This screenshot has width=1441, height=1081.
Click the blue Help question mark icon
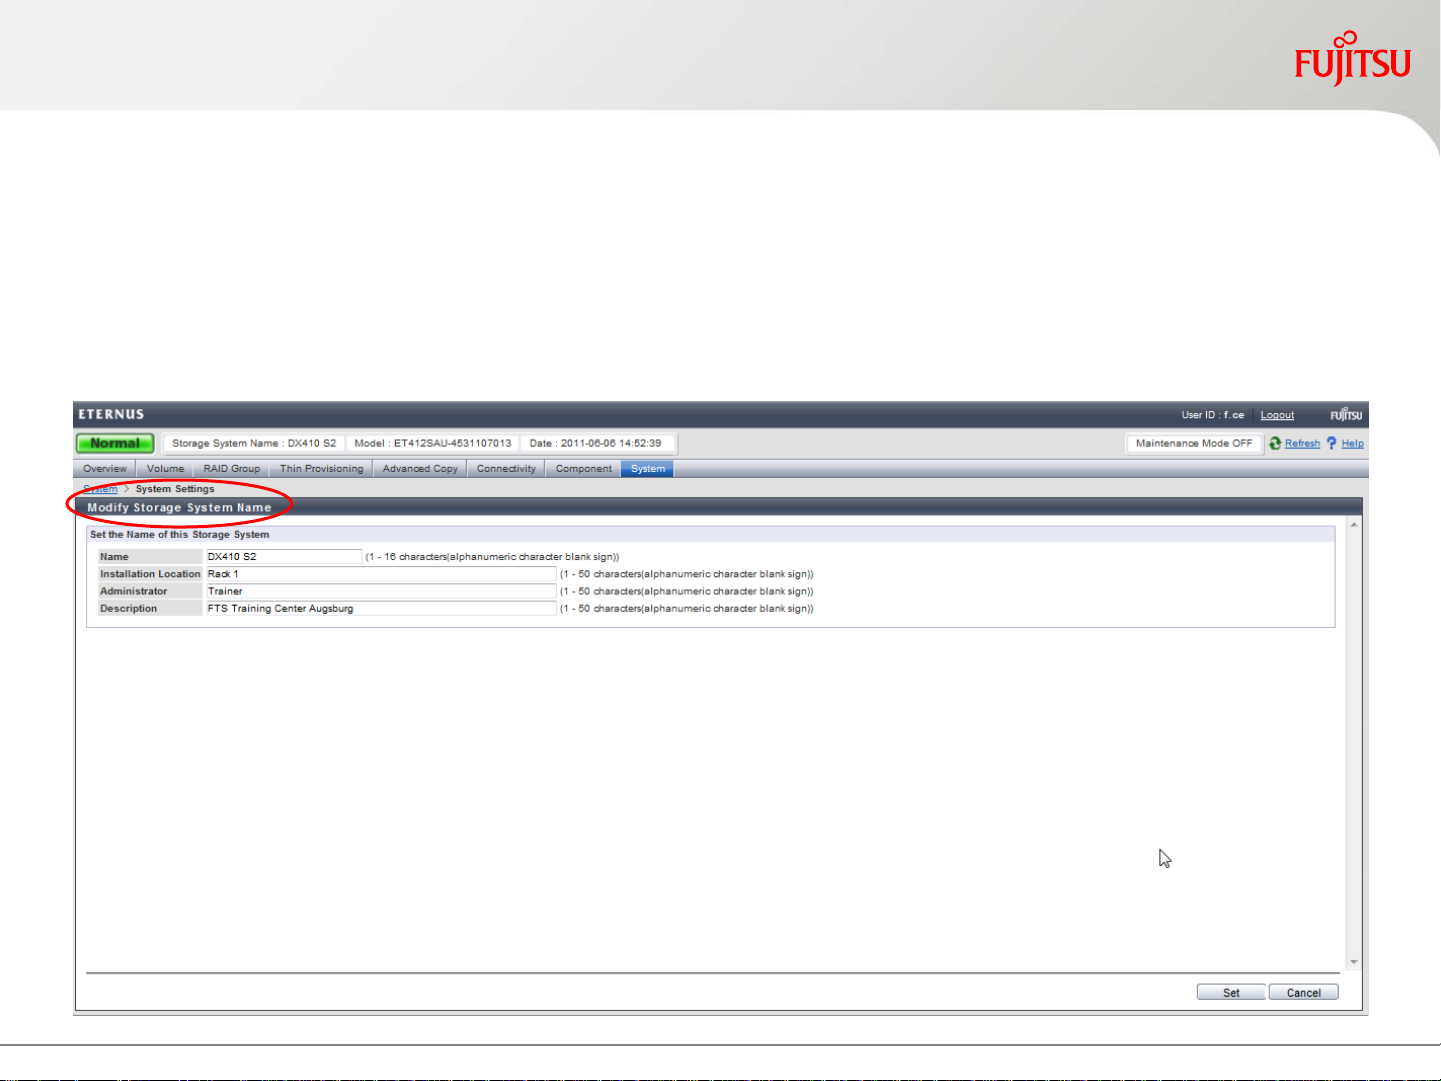[1331, 443]
